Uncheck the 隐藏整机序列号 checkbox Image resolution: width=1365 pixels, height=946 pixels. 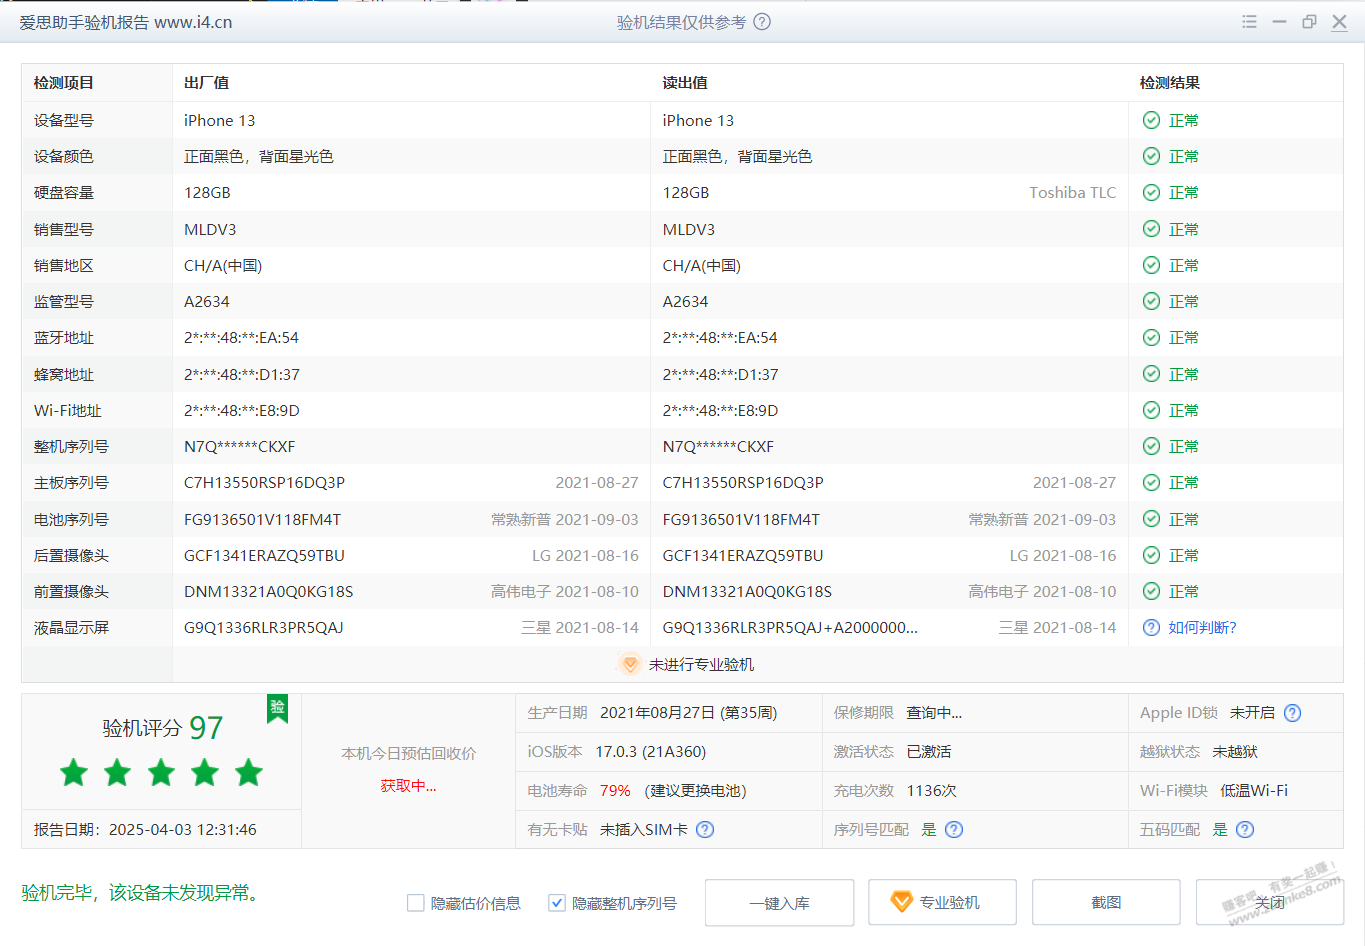click(x=557, y=903)
